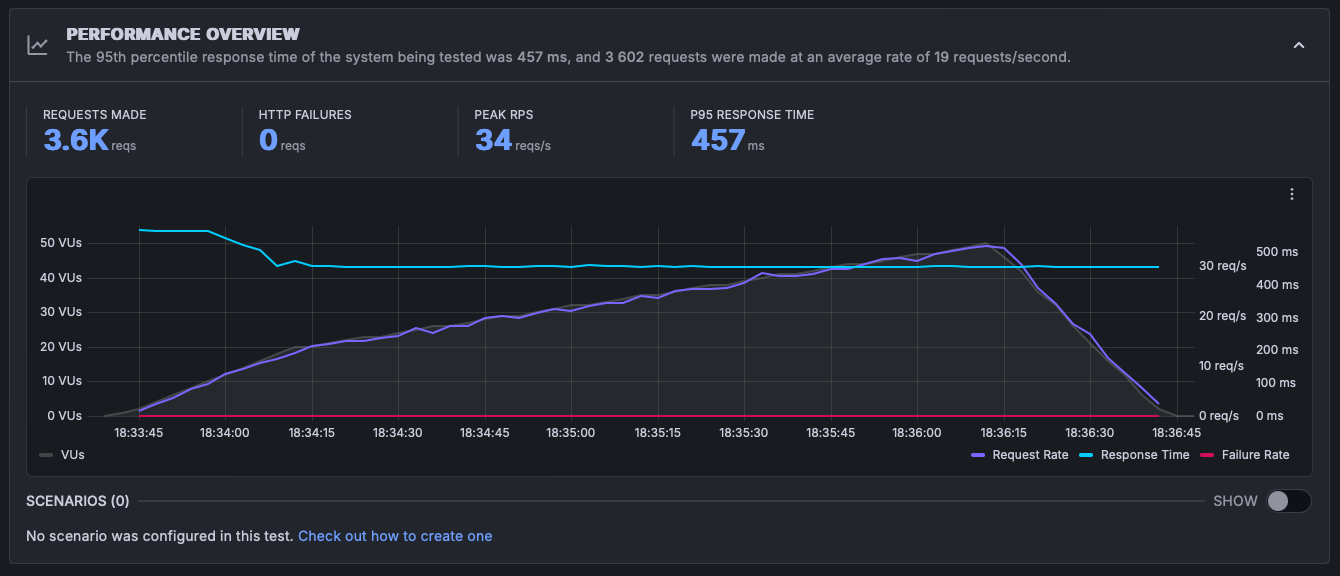
Task: Toggle VUs series in chart legend
Action: tap(62, 454)
